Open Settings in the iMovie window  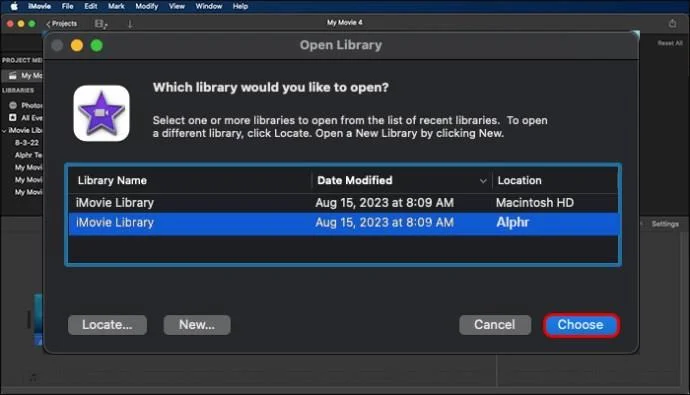[665, 224]
